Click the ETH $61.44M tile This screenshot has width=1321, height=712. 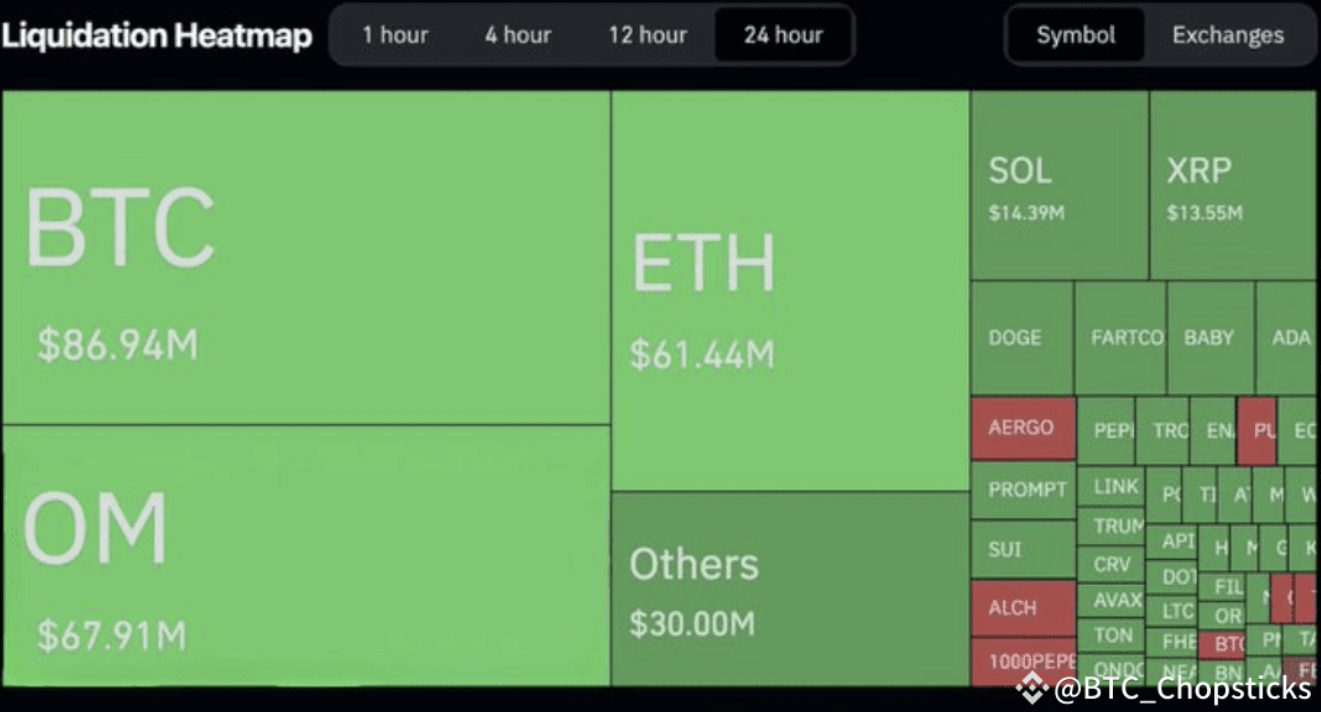[x=790, y=291]
